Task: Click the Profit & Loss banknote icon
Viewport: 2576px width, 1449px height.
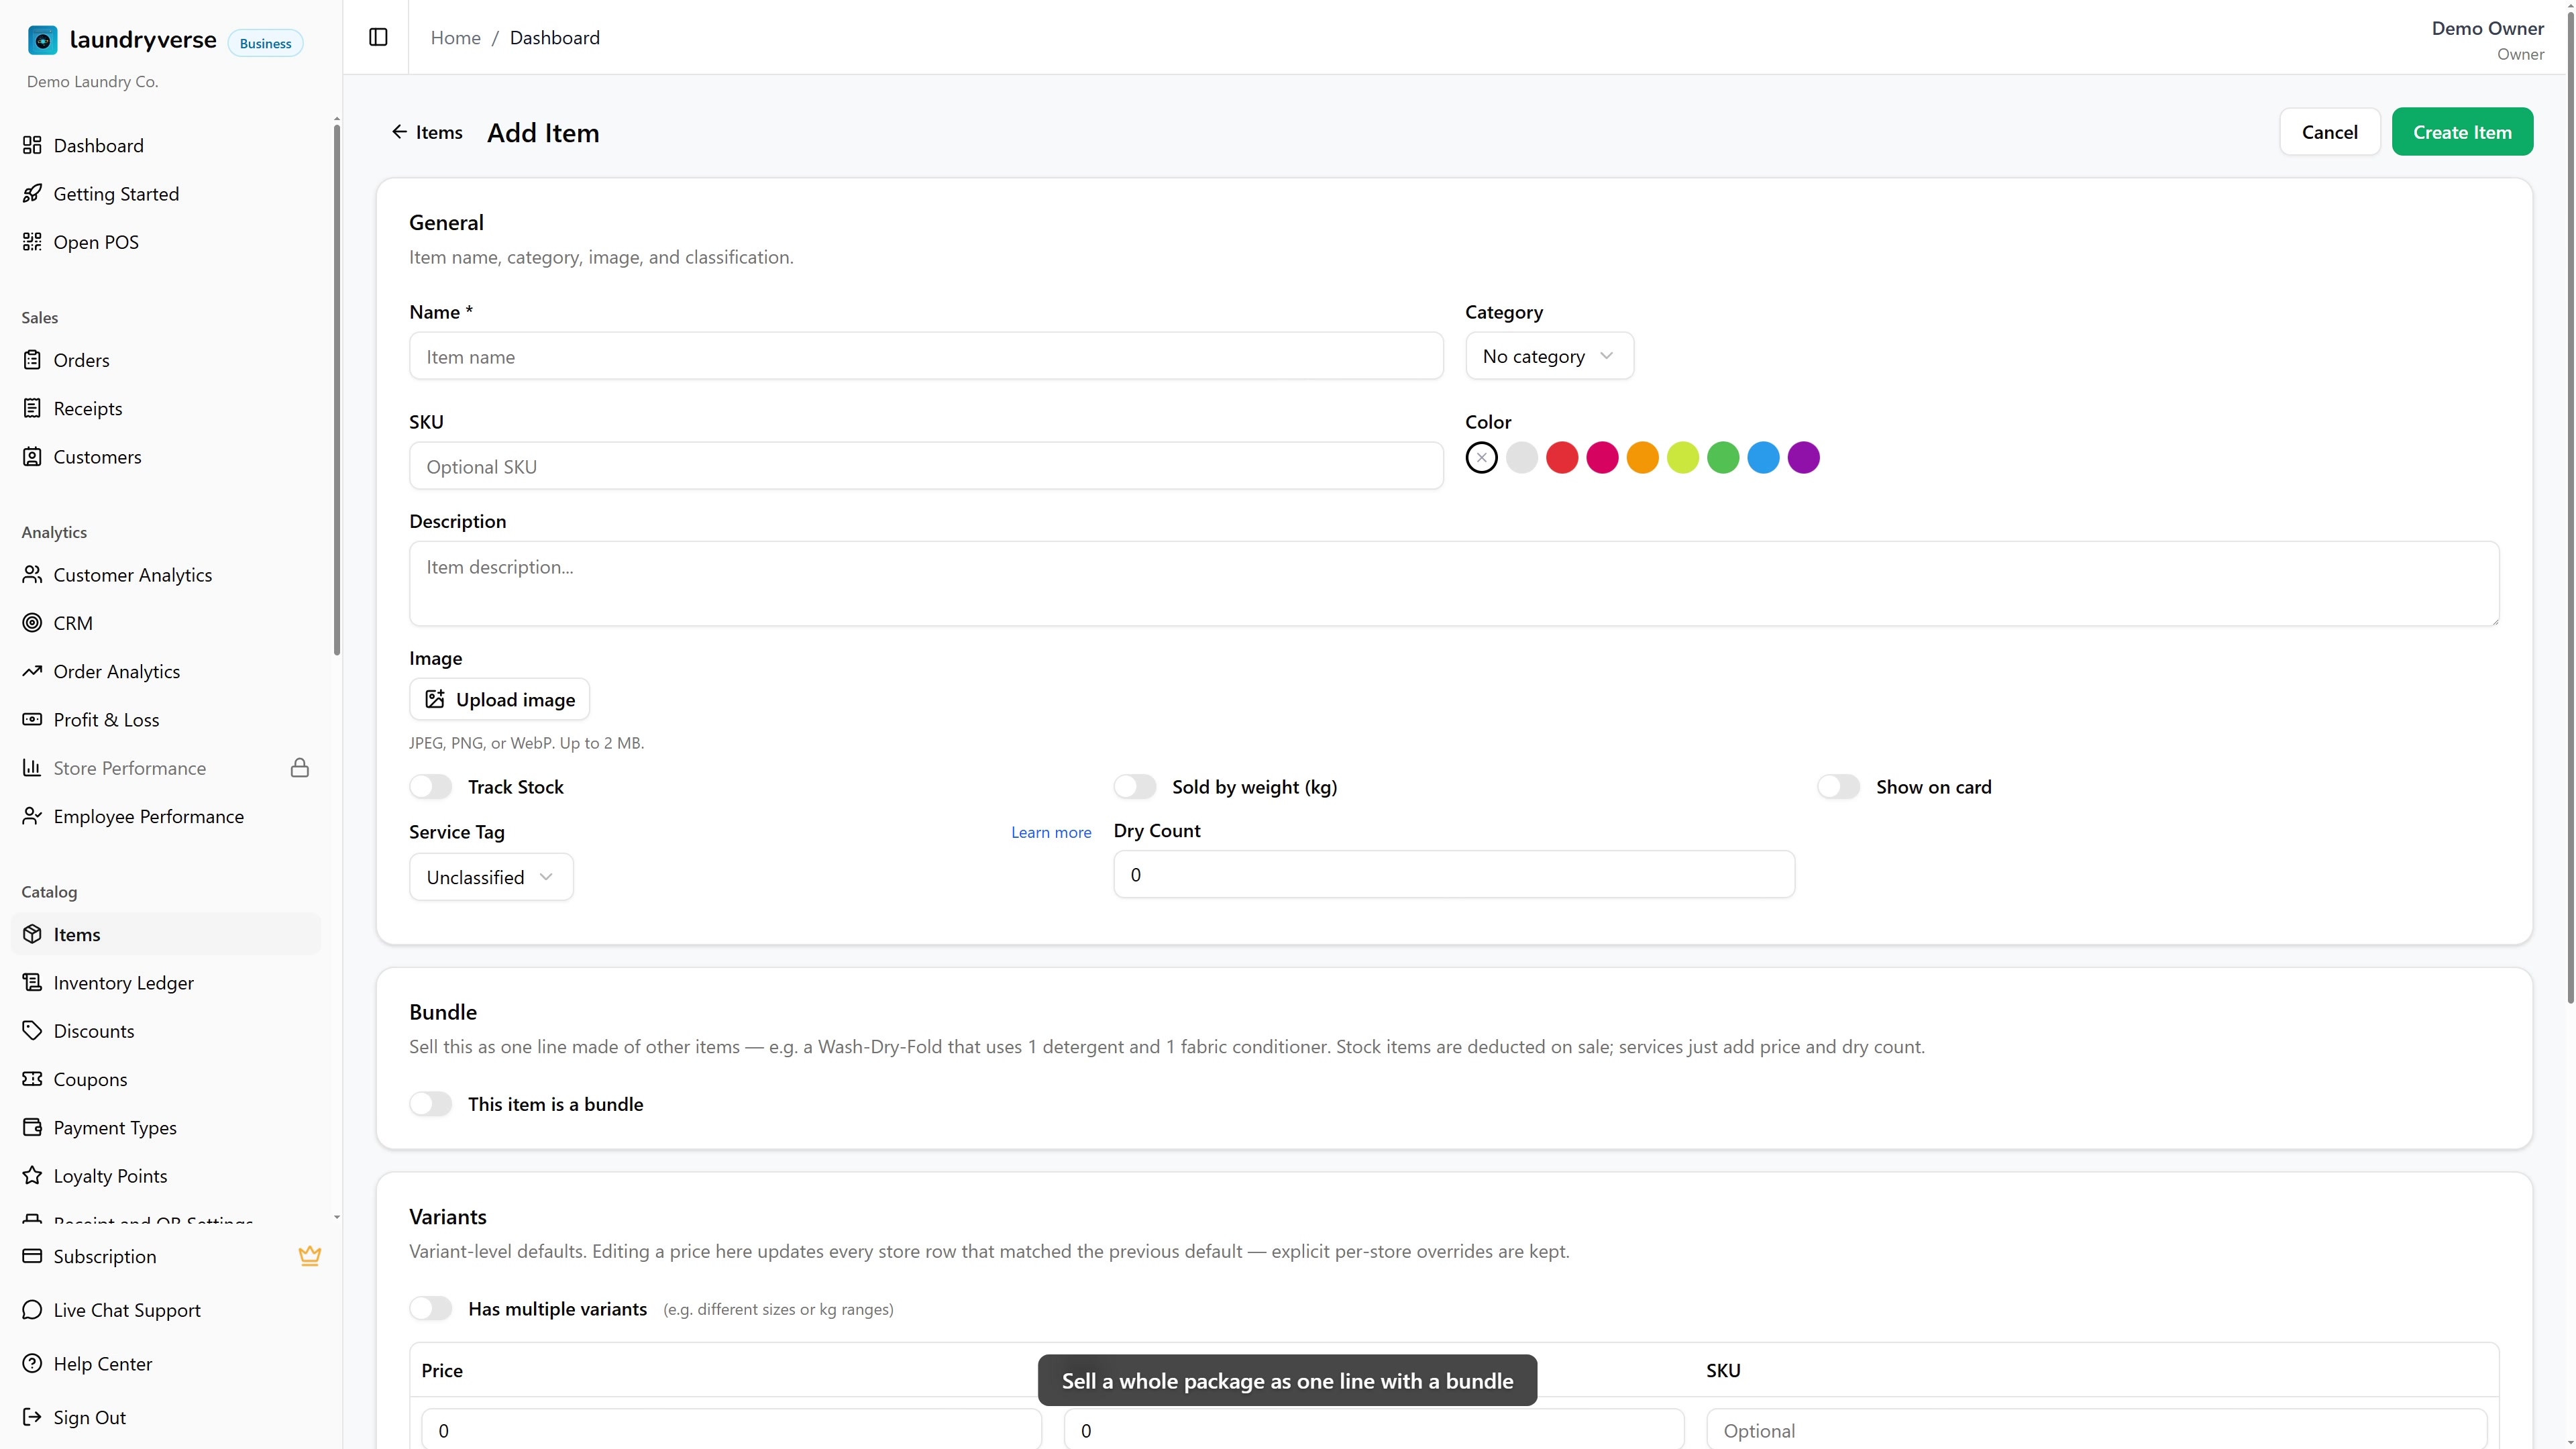Action: [x=32, y=719]
